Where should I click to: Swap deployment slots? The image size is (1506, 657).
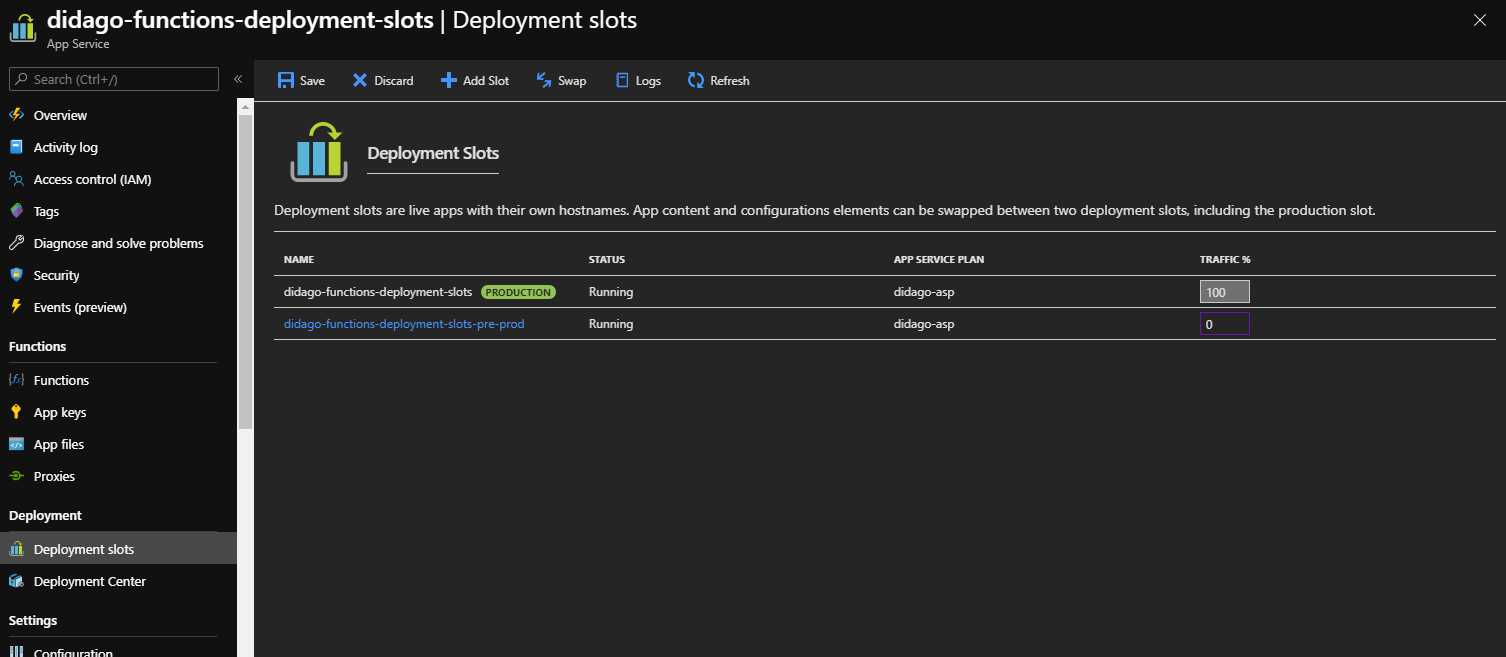[561, 80]
